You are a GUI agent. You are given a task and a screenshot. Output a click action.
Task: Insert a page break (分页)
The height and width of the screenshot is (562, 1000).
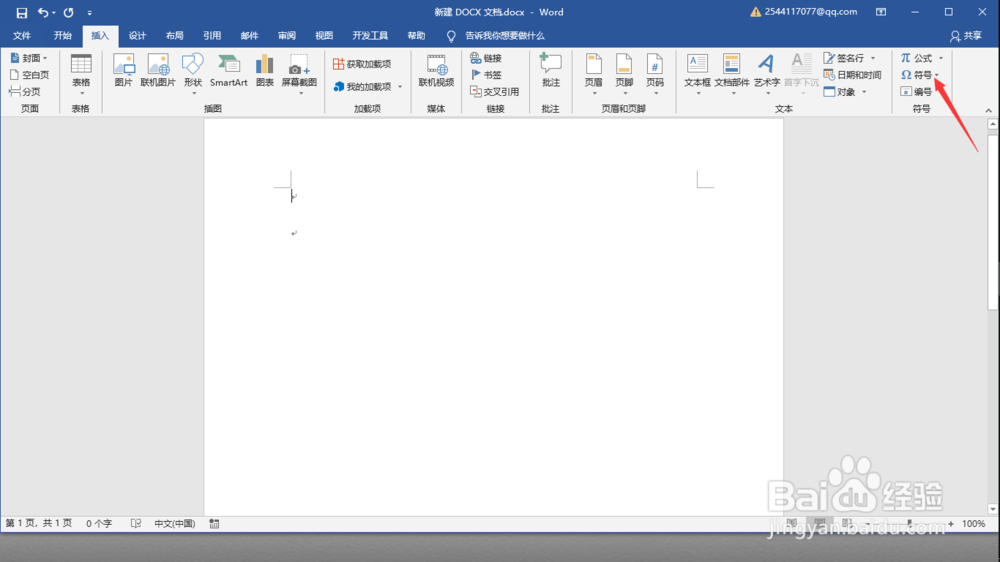pos(25,91)
